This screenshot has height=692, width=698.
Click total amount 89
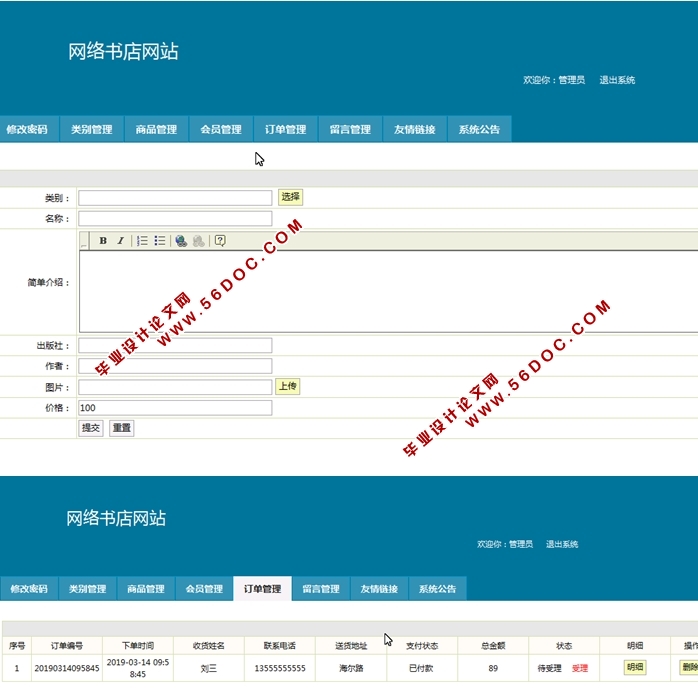[x=493, y=668]
